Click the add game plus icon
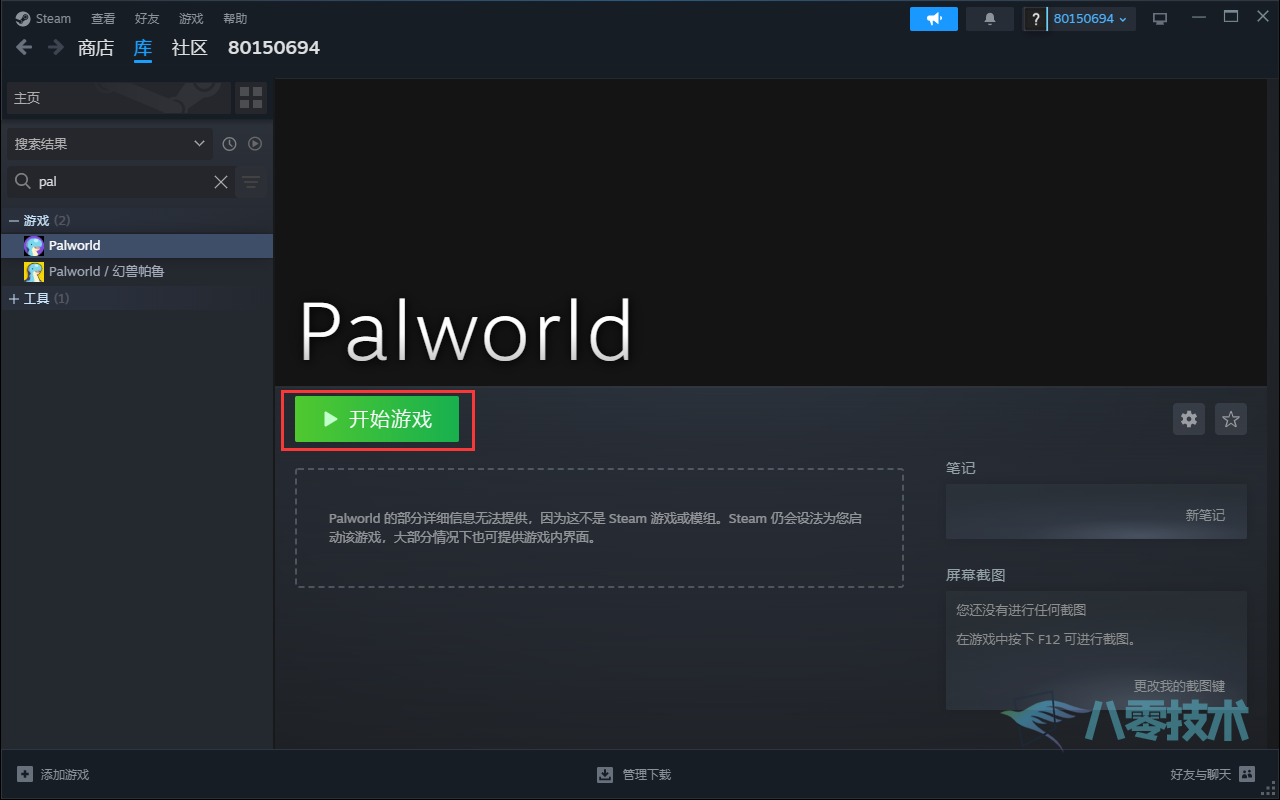 coord(25,774)
